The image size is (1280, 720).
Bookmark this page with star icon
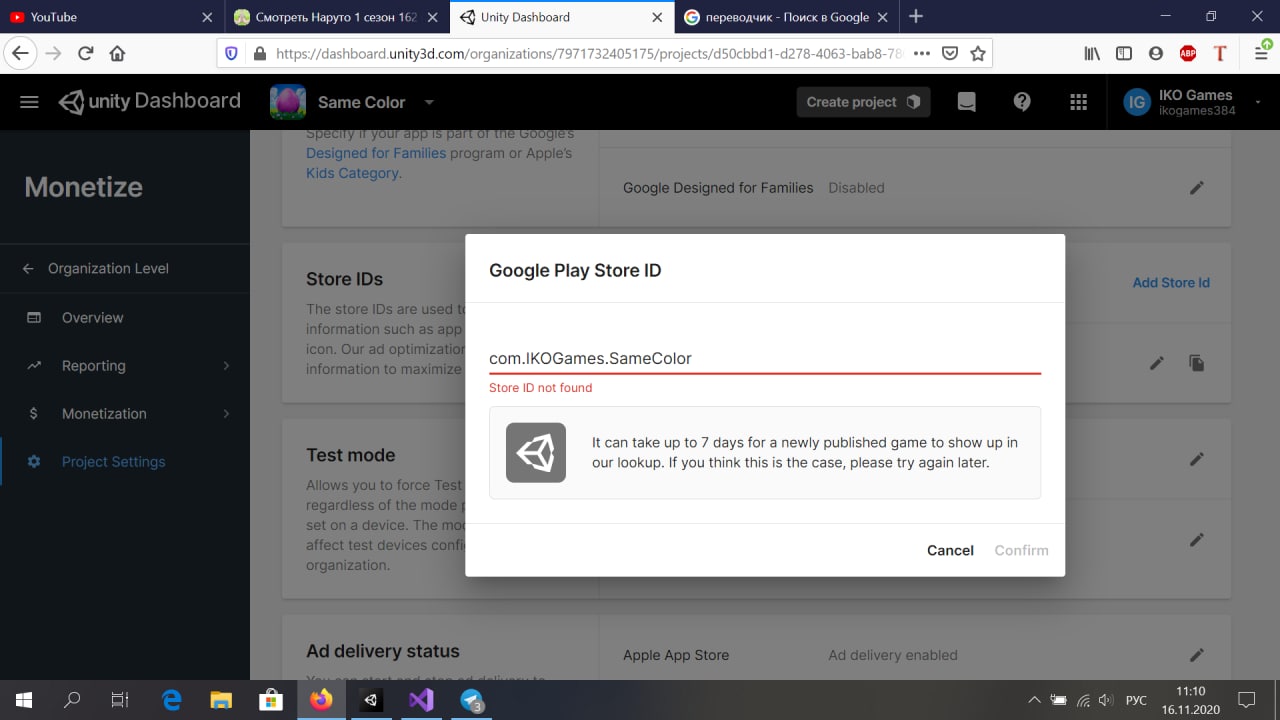[978, 53]
